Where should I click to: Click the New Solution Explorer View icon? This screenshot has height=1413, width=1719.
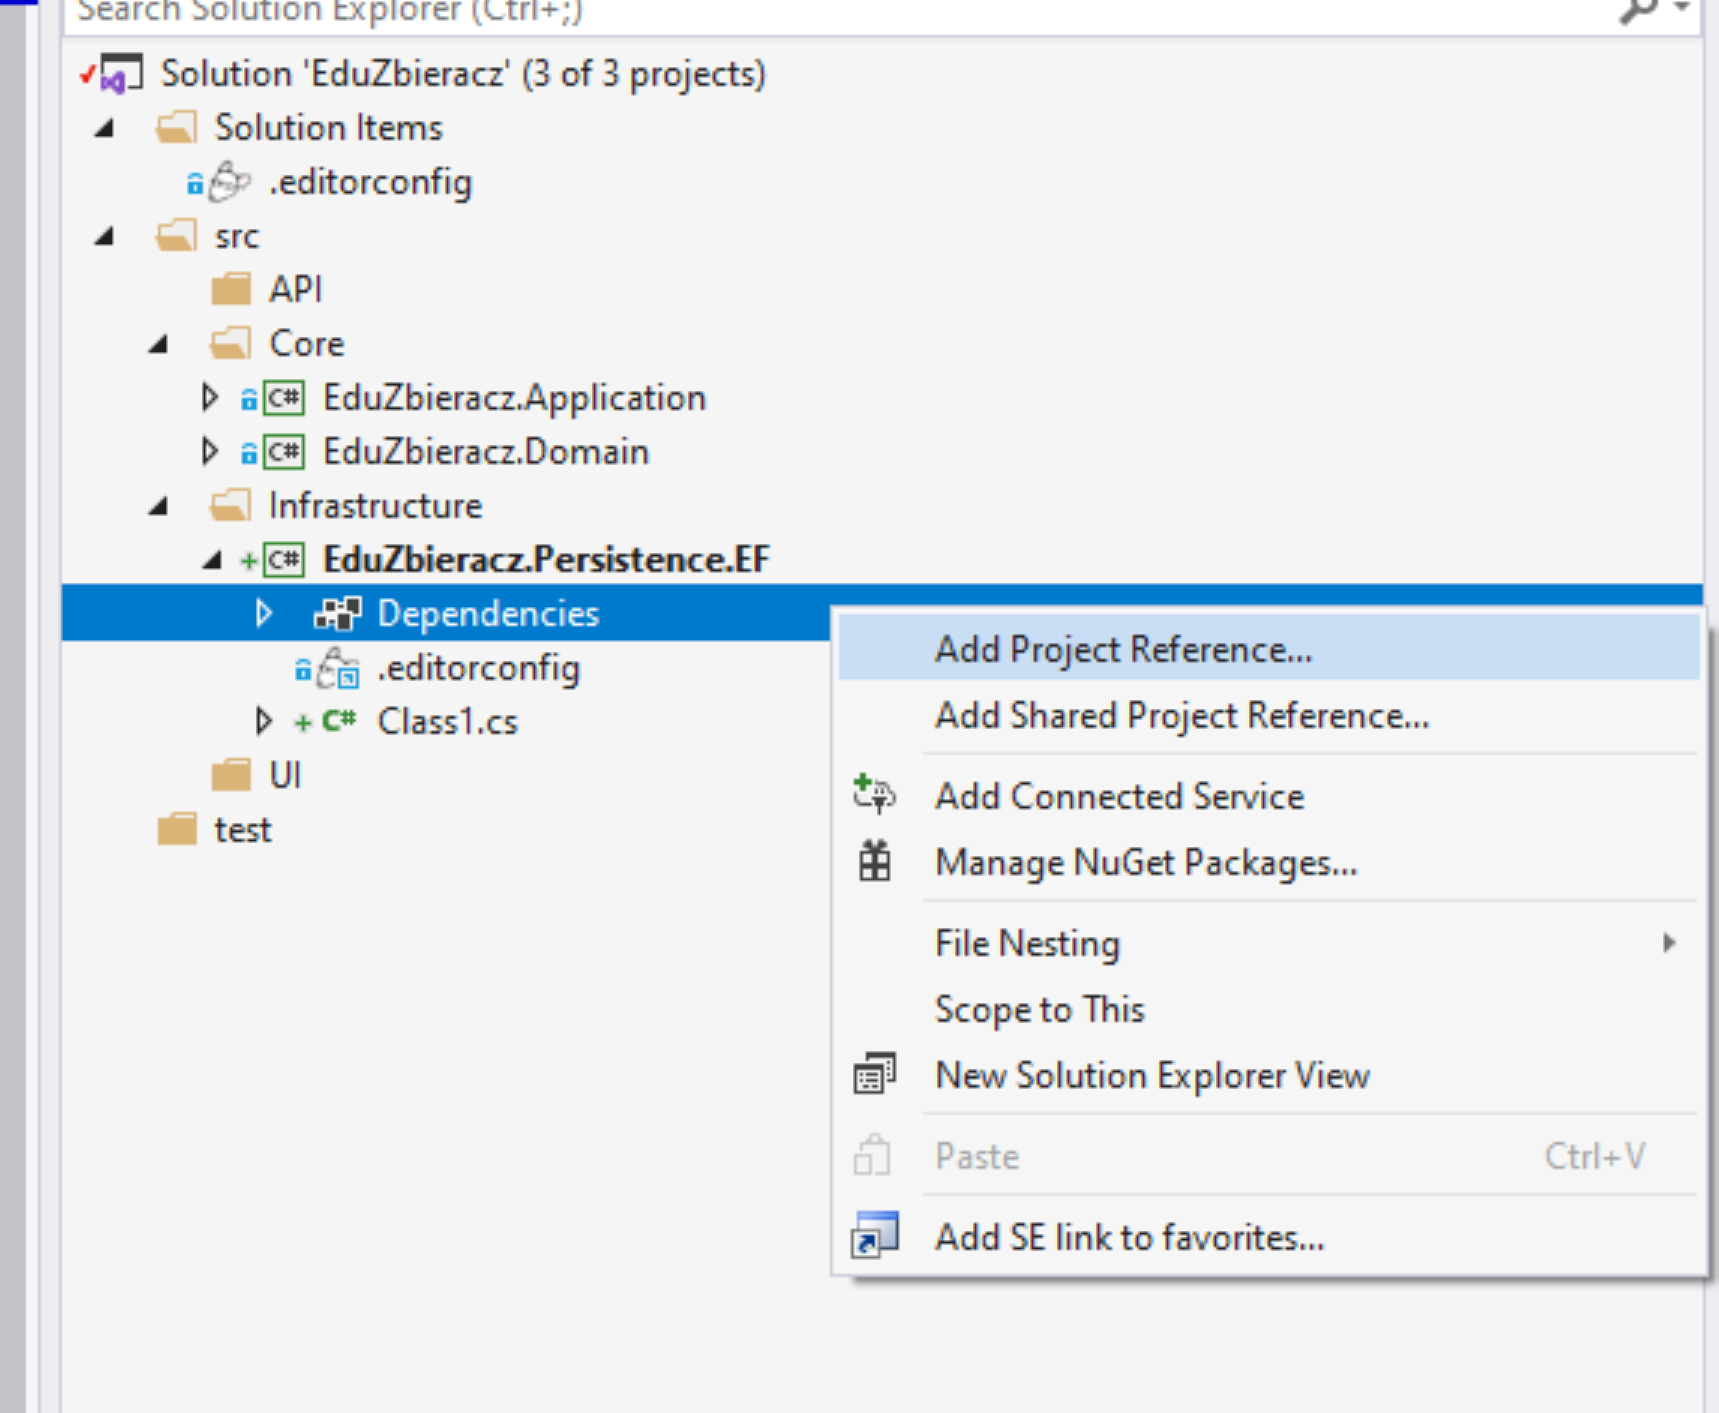click(x=874, y=1074)
